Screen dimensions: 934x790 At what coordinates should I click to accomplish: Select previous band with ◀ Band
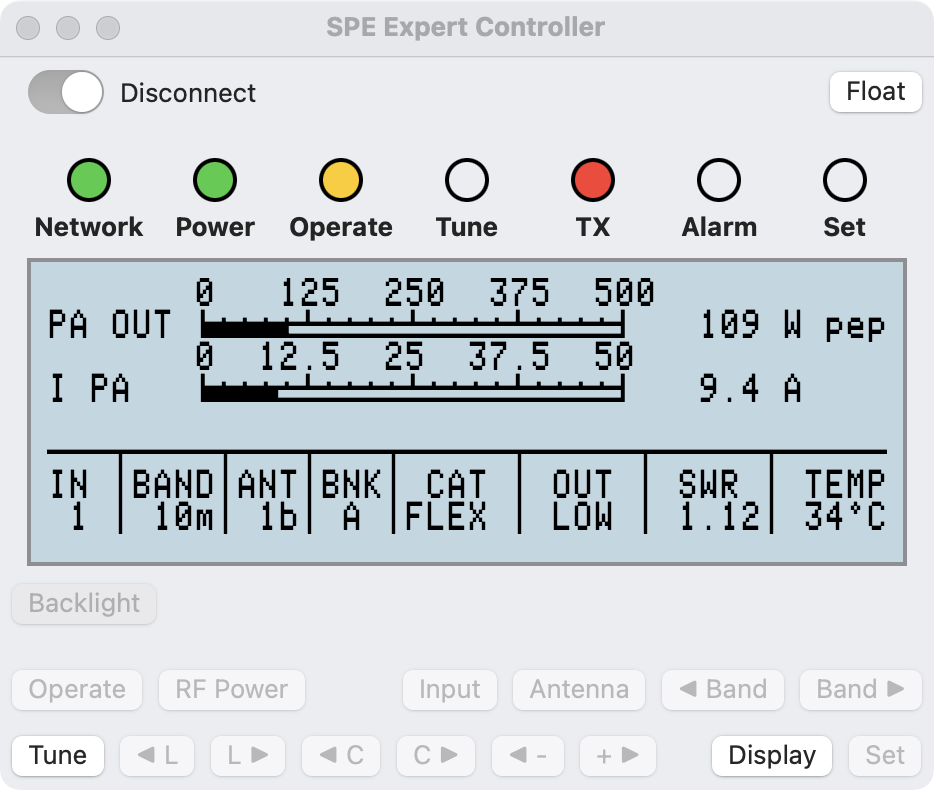coord(723,689)
